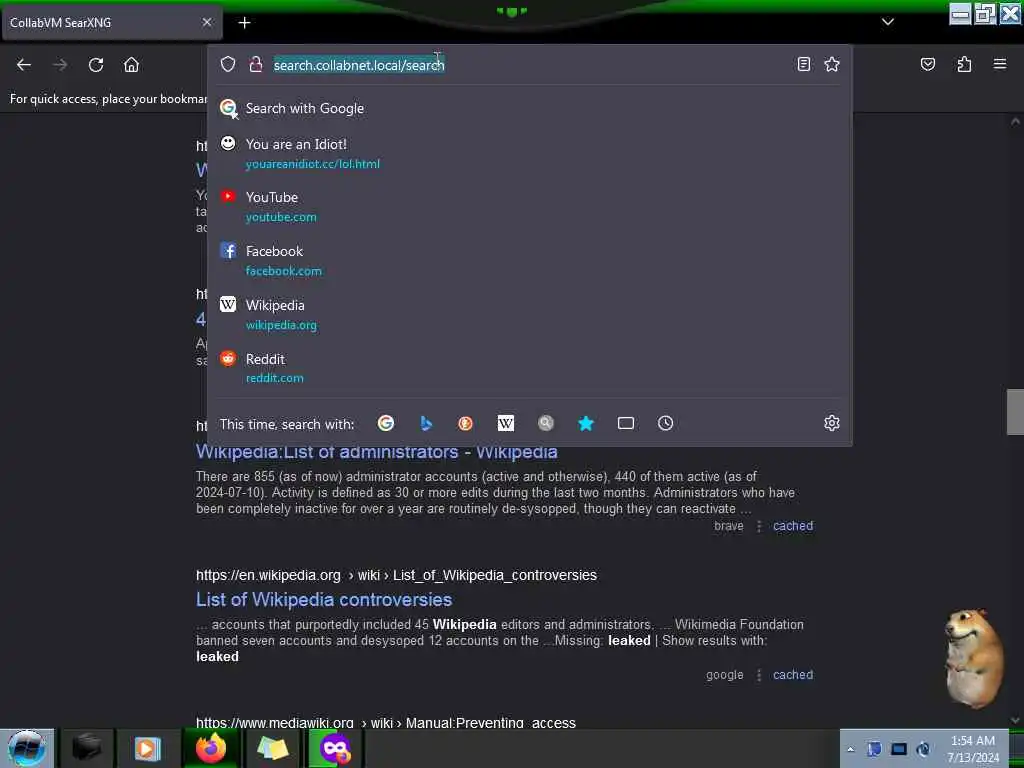Click the hamster figure on the desktop
The image size is (1024, 768).
point(974,658)
